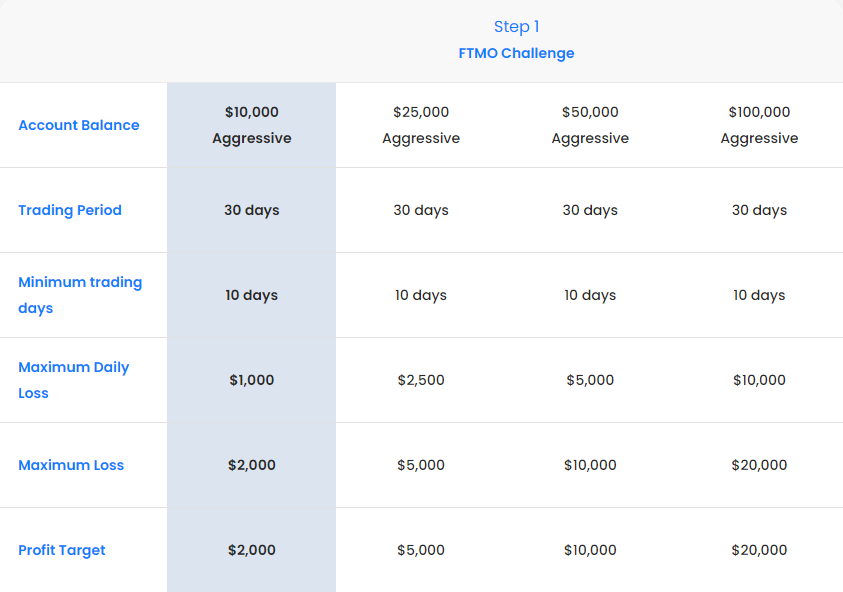Image resolution: width=843 pixels, height=592 pixels.
Task: Pick the $100,000 Aggressive account option
Action: 759,125
